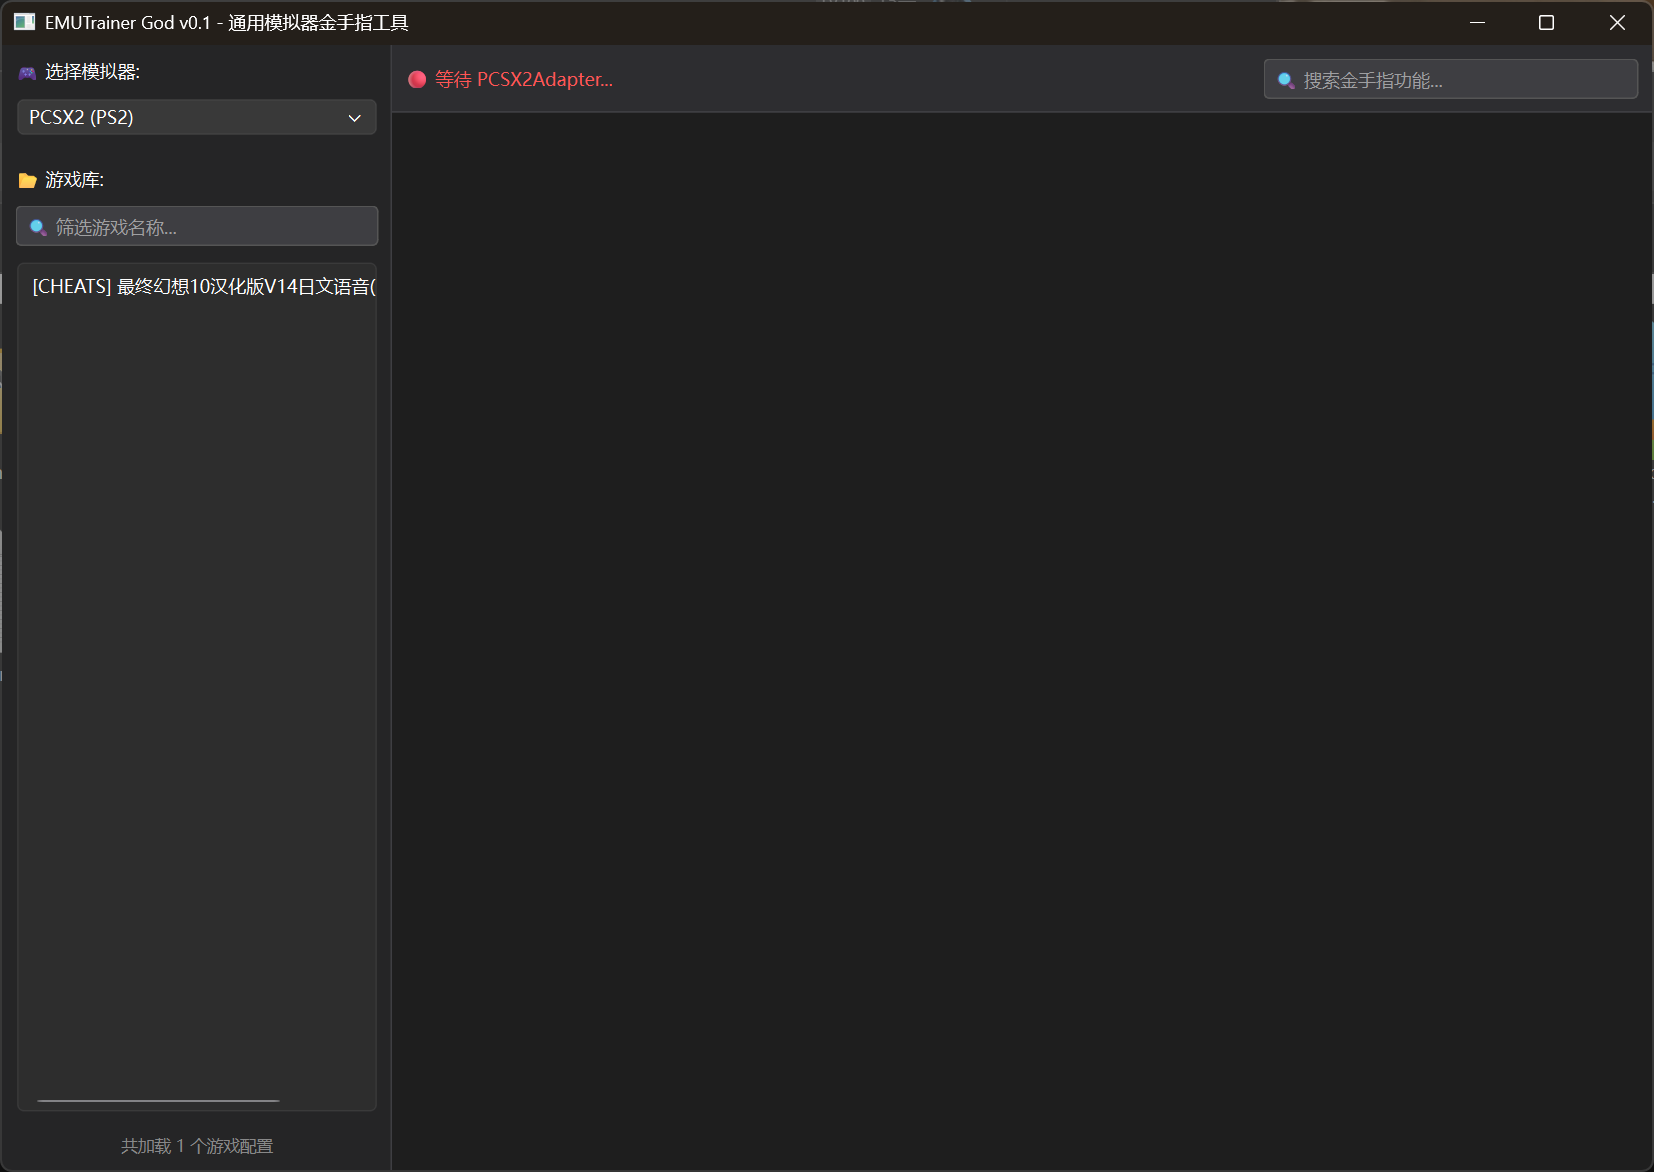The height and width of the screenshot is (1172, 1654).
Task: Click the 共加载 1 个游戏配置 footer text
Action: pyautogui.click(x=197, y=1146)
